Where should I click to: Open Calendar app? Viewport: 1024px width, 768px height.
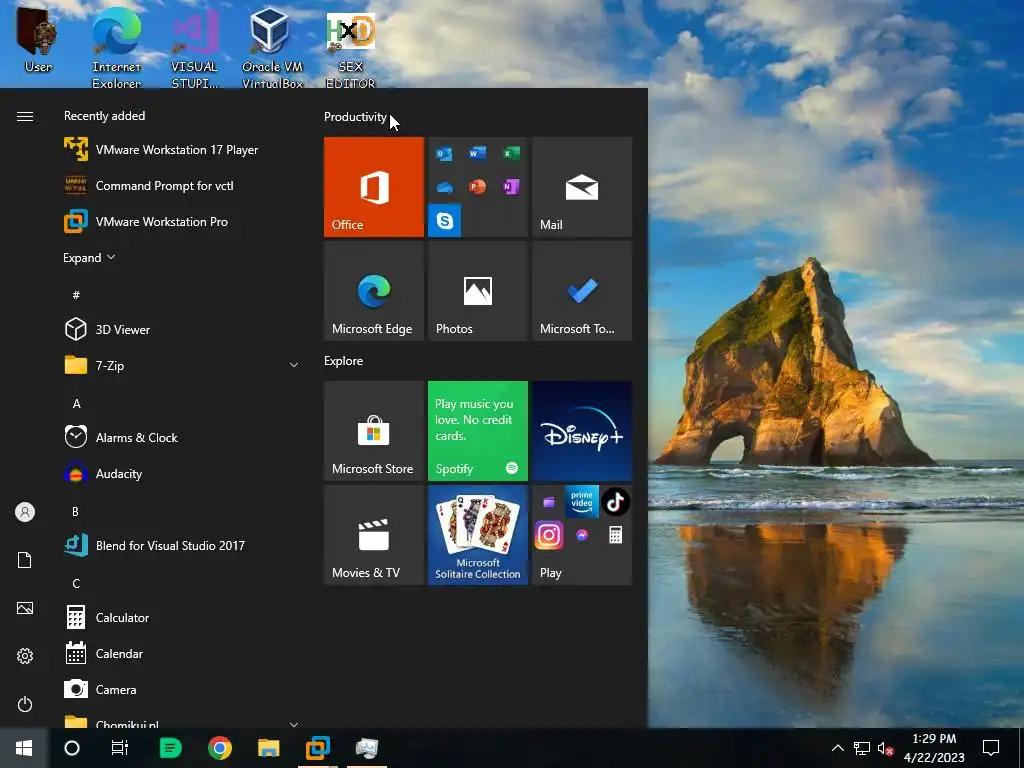(x=176, y=653)
